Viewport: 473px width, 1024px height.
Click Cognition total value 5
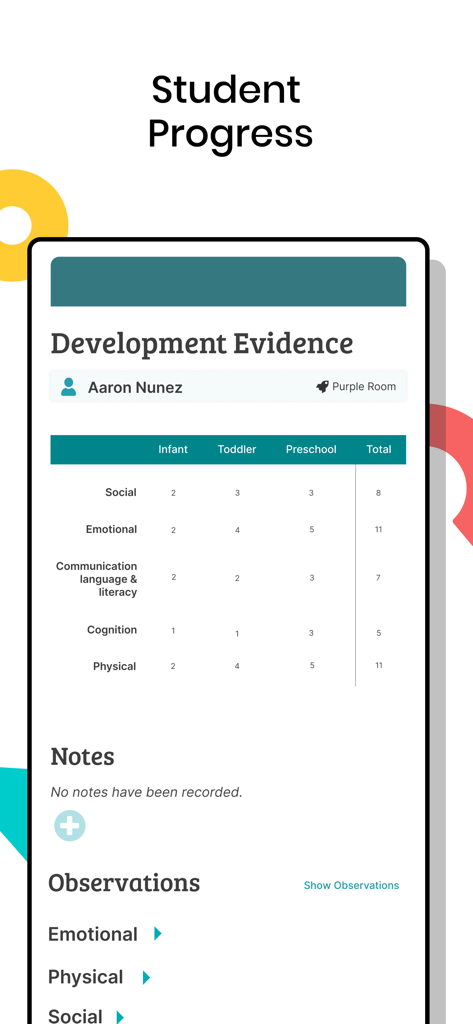pos(378,633)
